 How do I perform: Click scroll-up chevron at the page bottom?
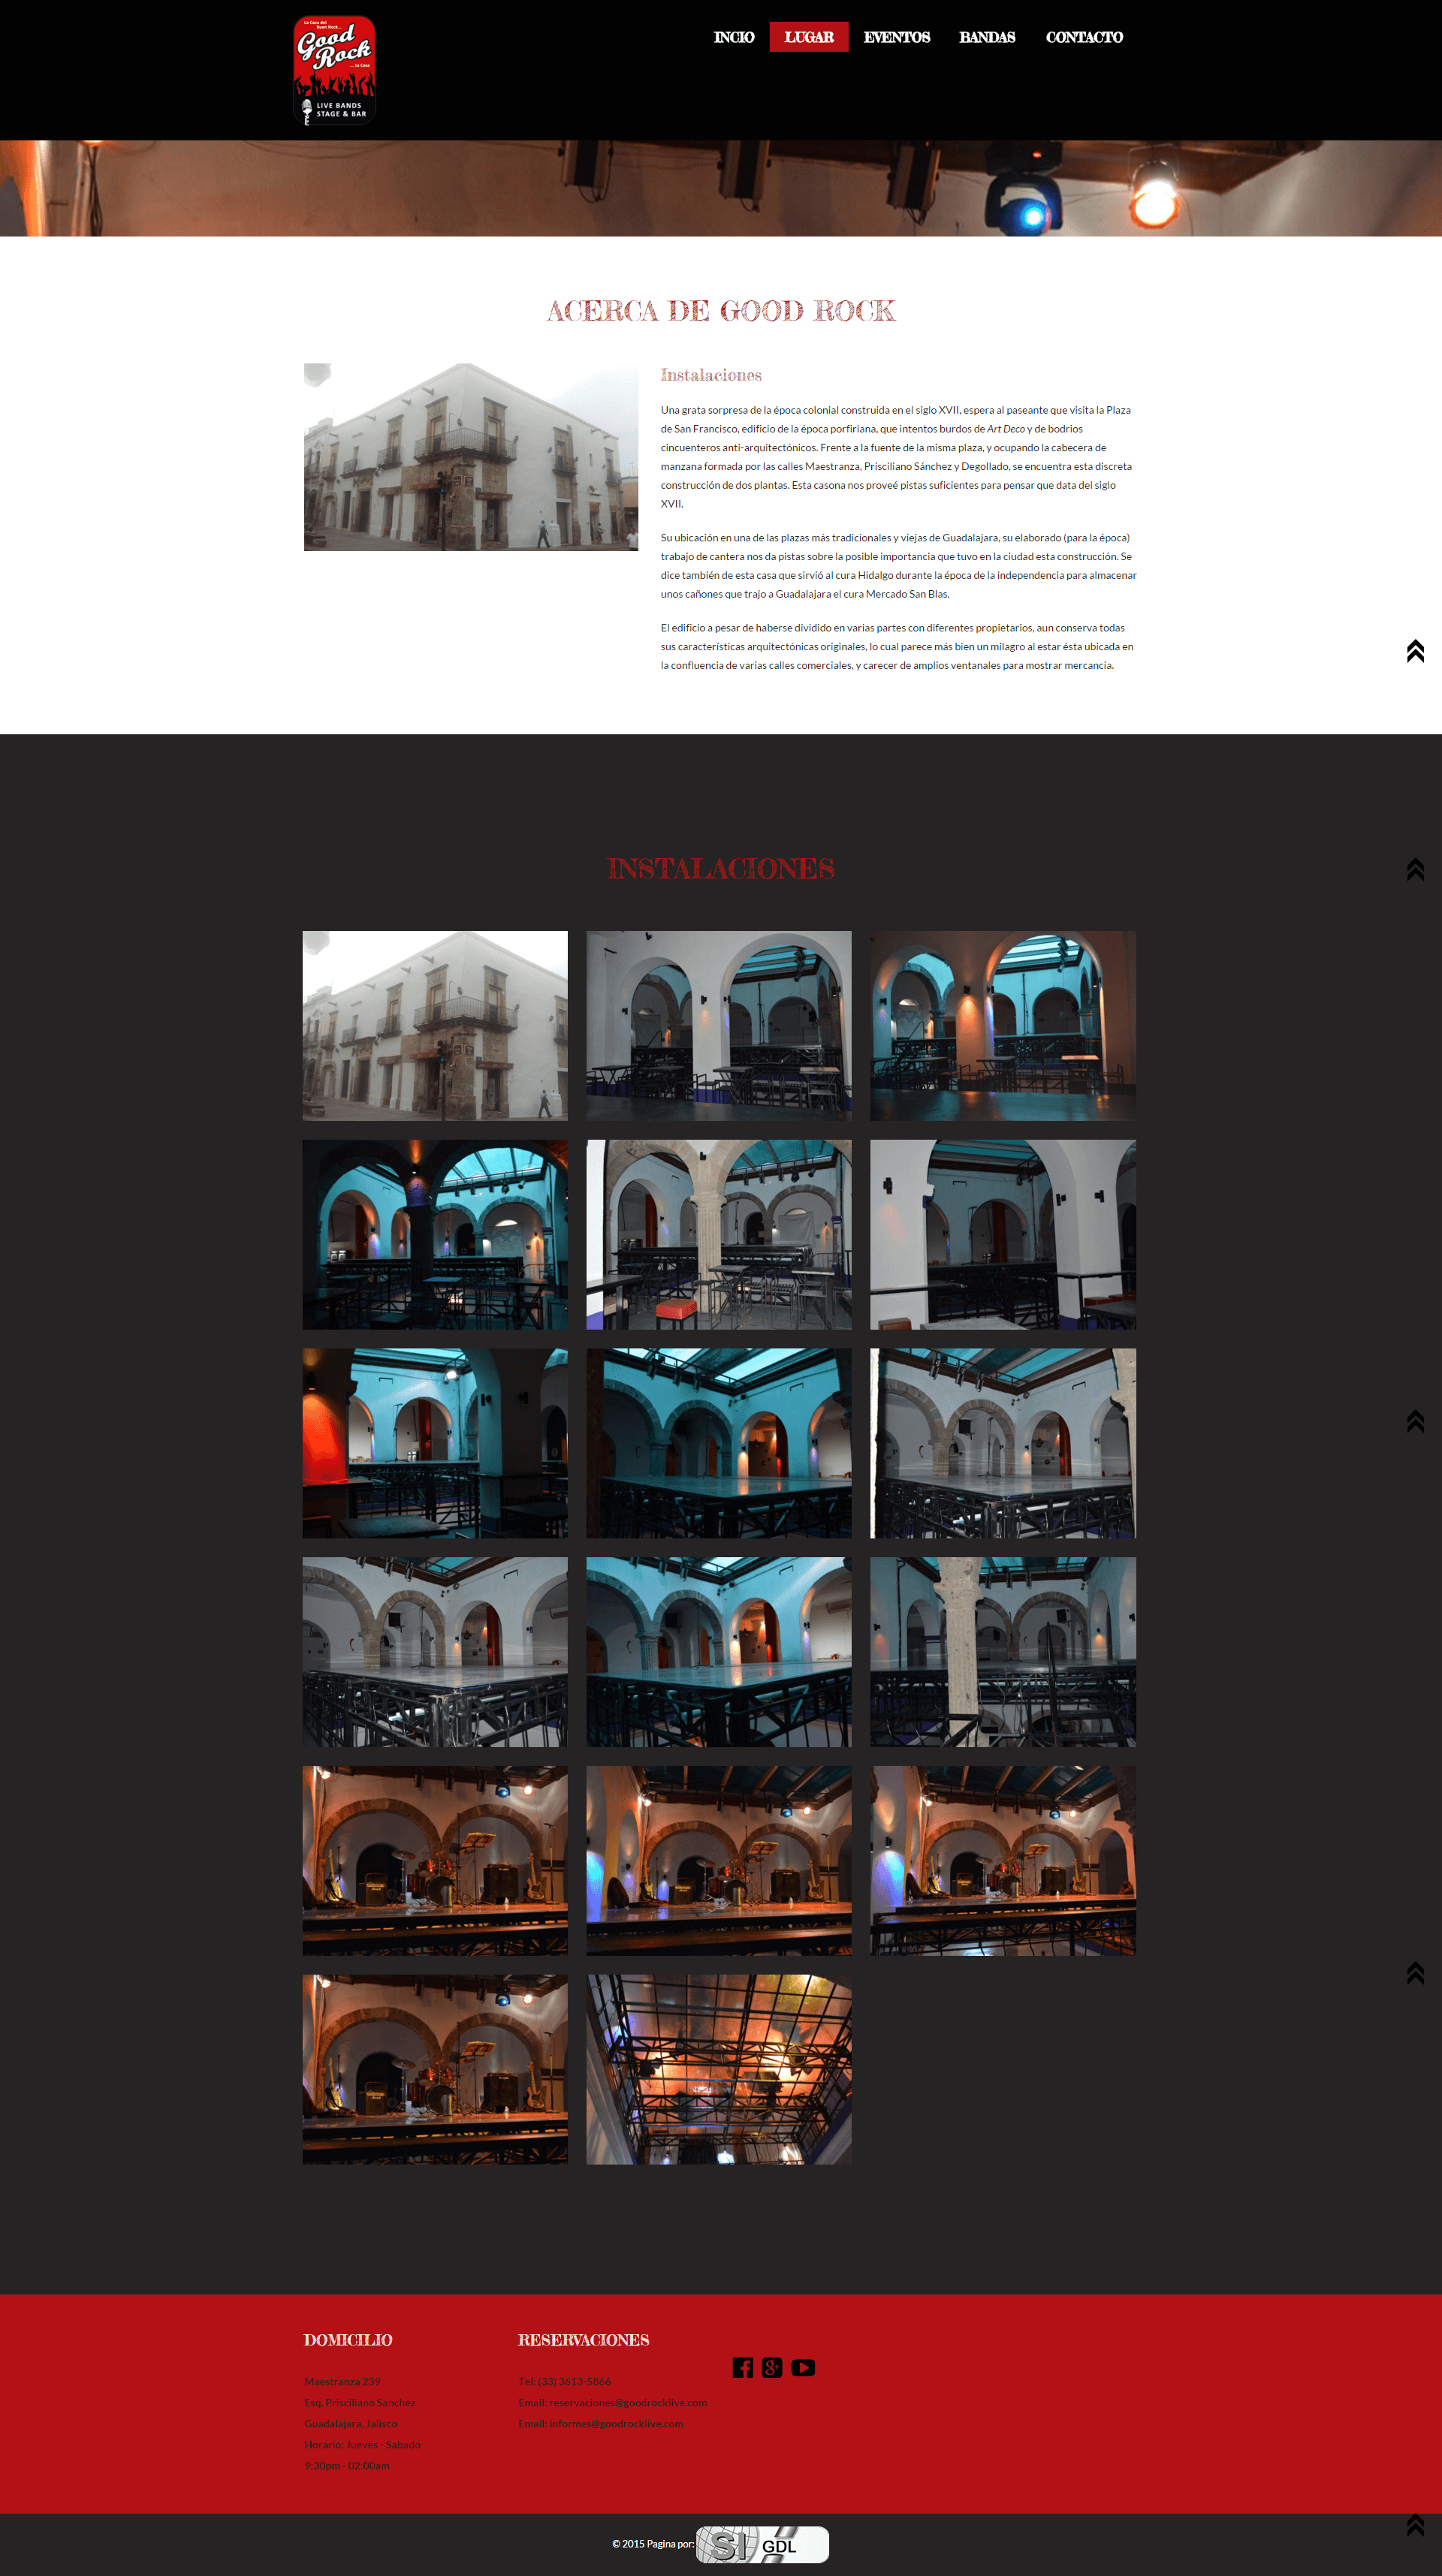tap(1415, 2525)
